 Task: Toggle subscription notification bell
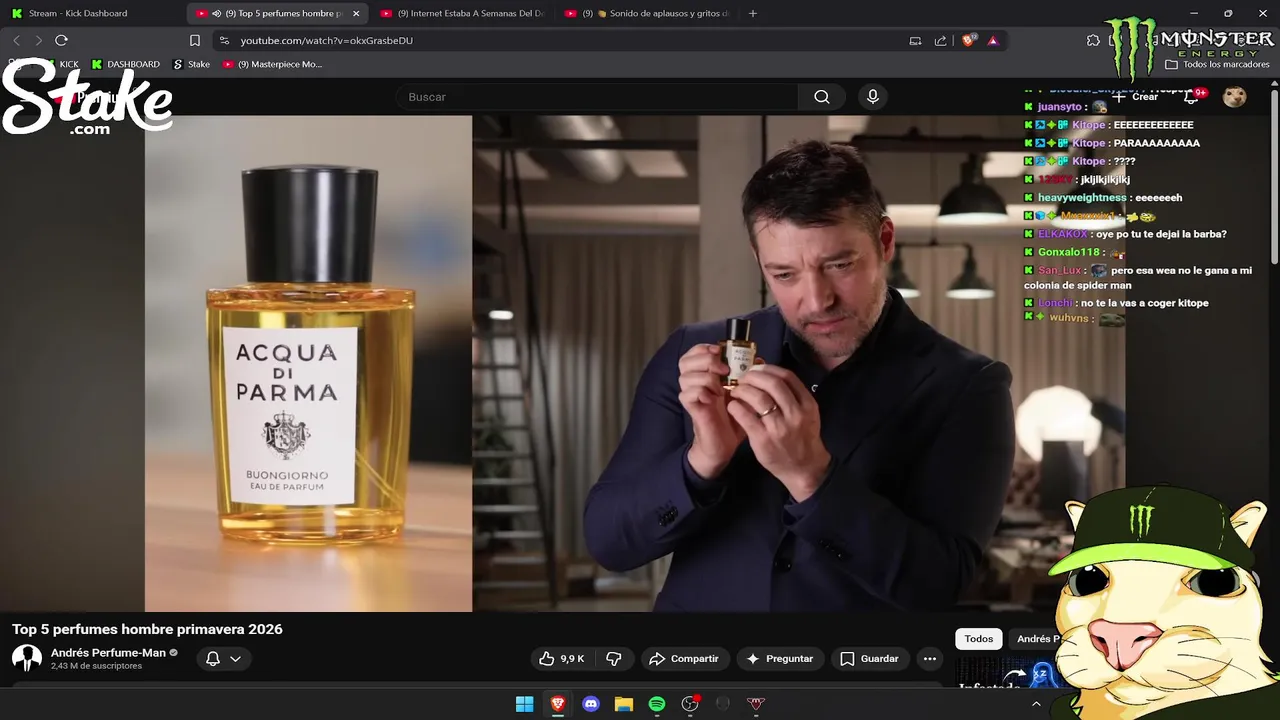coord(212,659)
